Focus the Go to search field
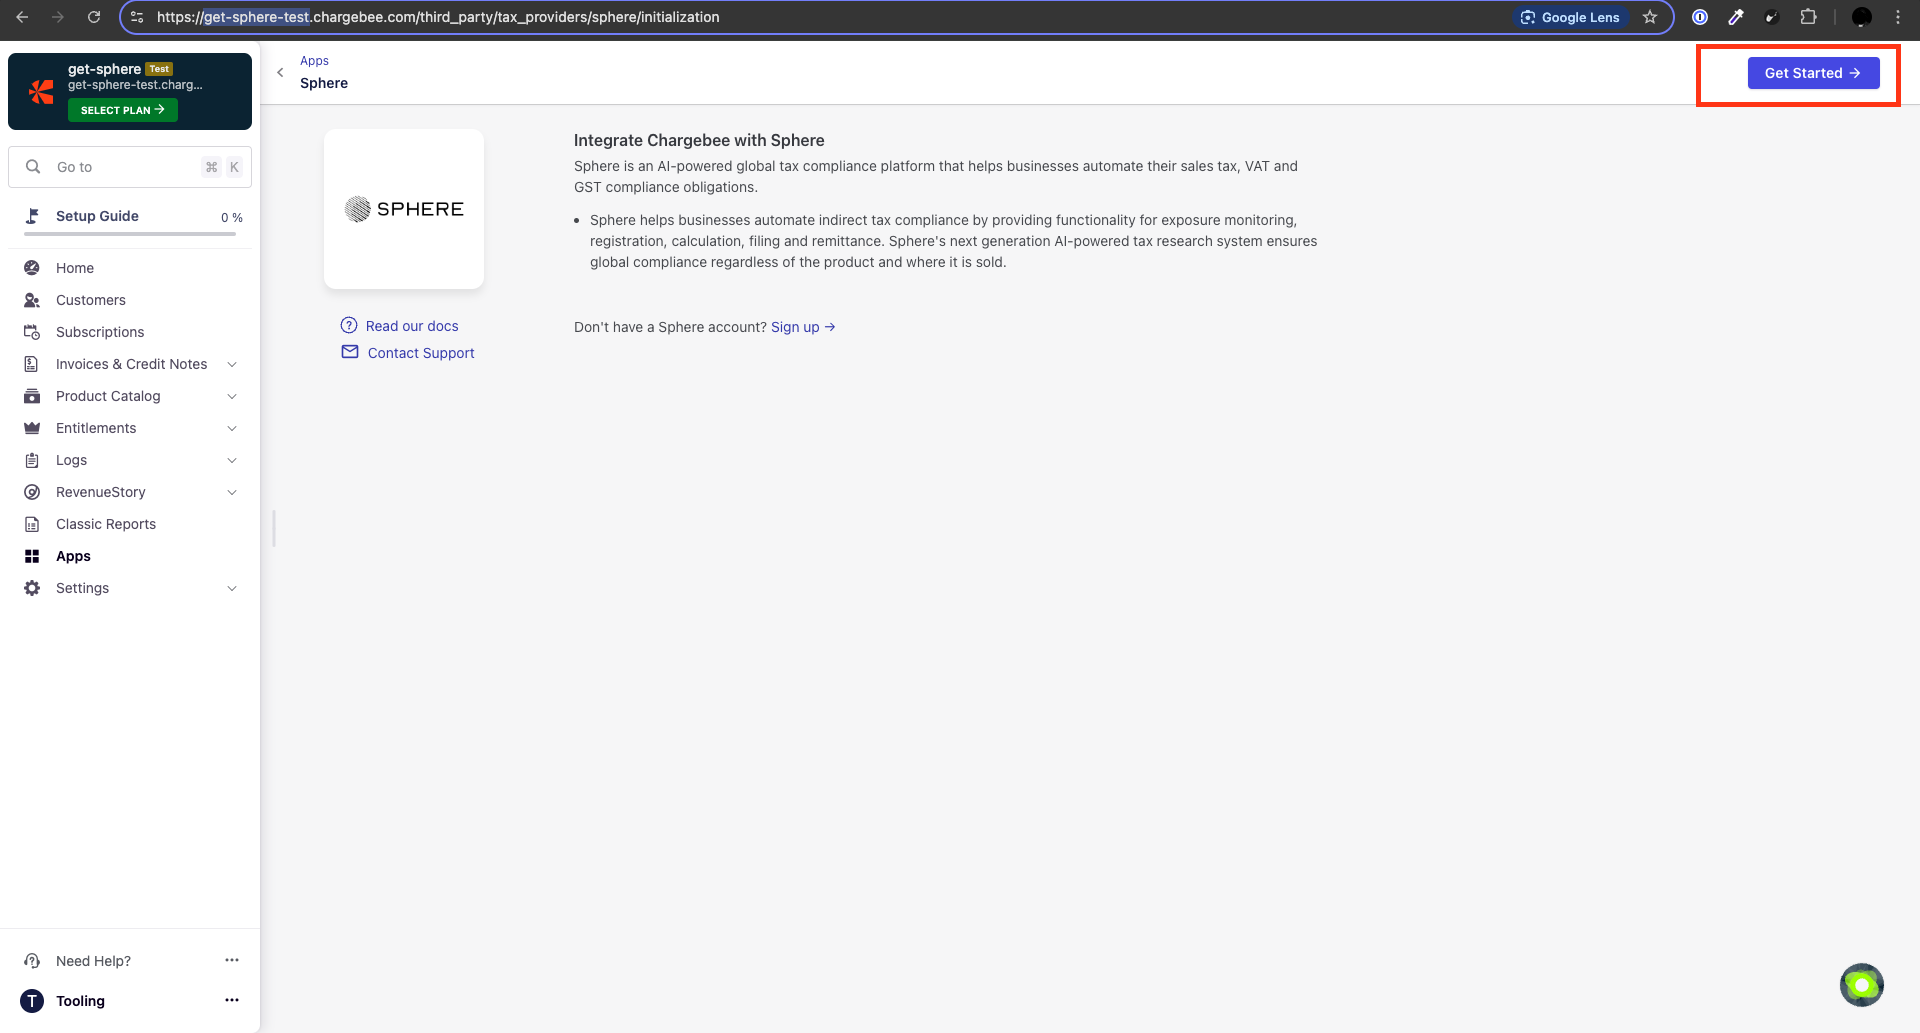 tap(125, 167)
